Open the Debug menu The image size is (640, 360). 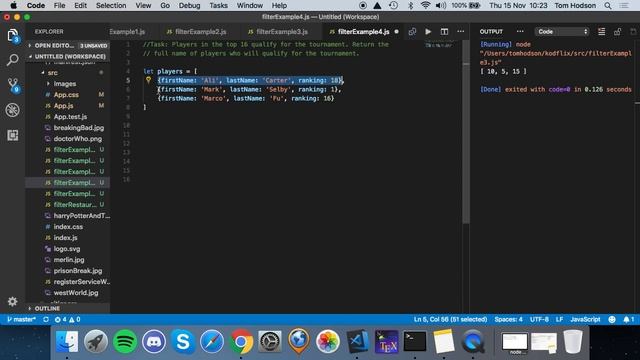pos(189,6)
